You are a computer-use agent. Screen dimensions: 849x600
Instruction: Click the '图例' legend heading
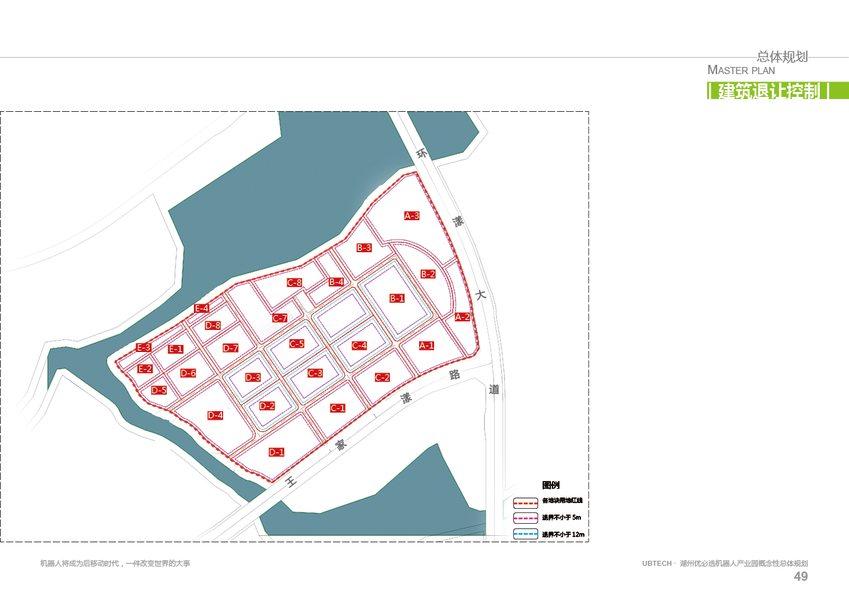pyautogui.click(x=550, y=485)
